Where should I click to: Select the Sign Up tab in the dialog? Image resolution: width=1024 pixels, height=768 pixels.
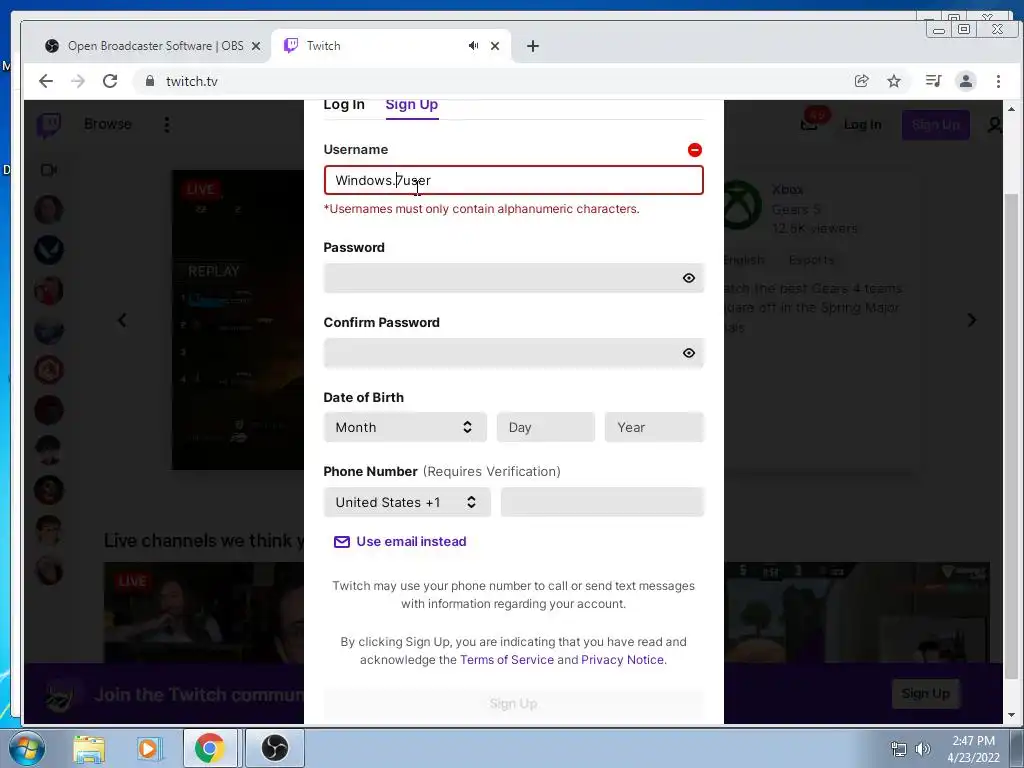pos(411,104)
